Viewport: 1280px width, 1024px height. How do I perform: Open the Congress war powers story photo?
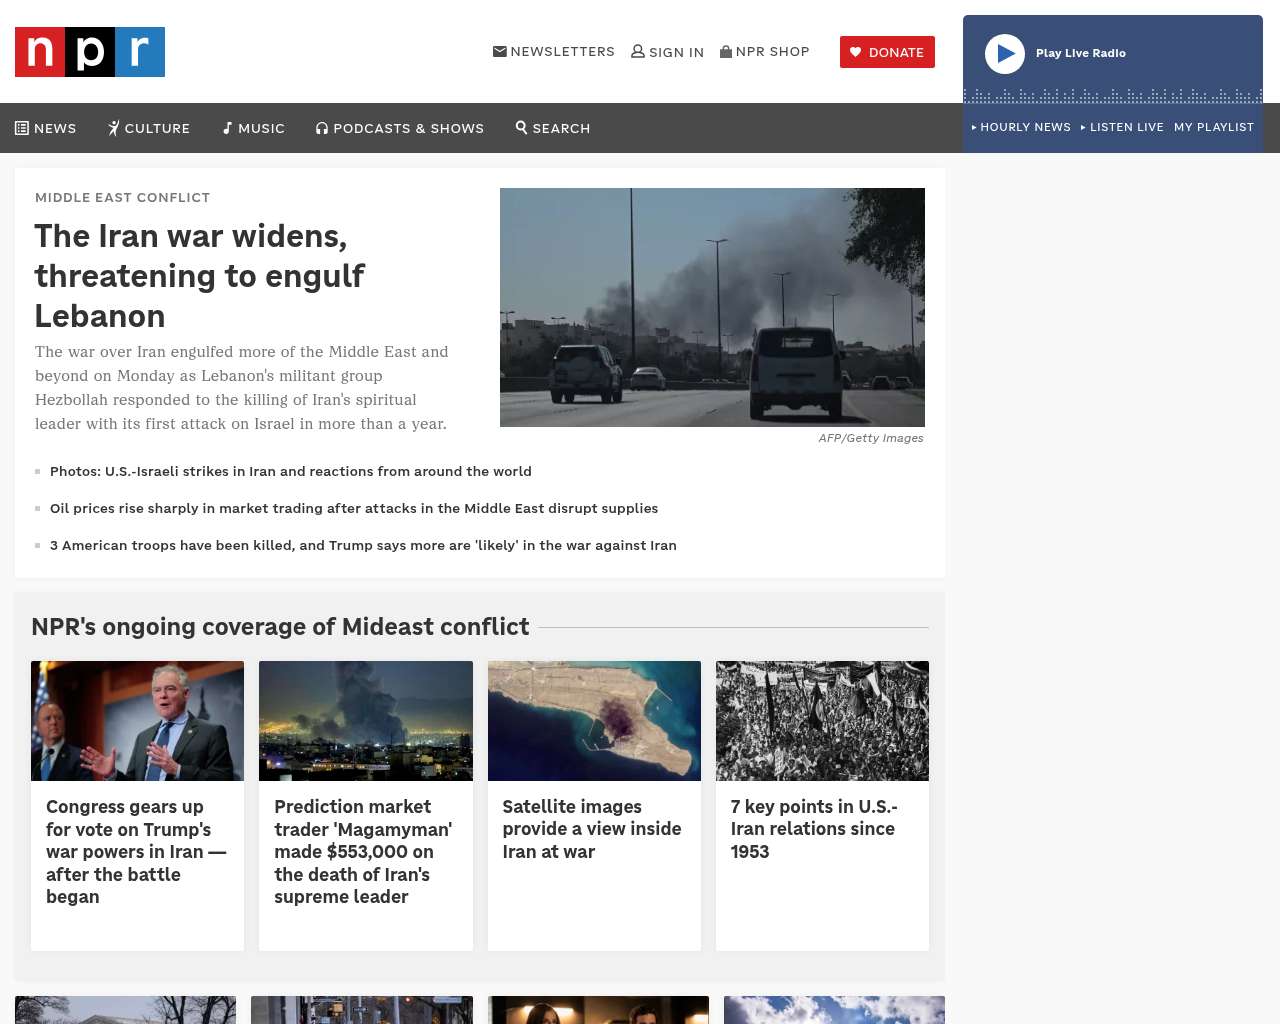click(138, 721)
